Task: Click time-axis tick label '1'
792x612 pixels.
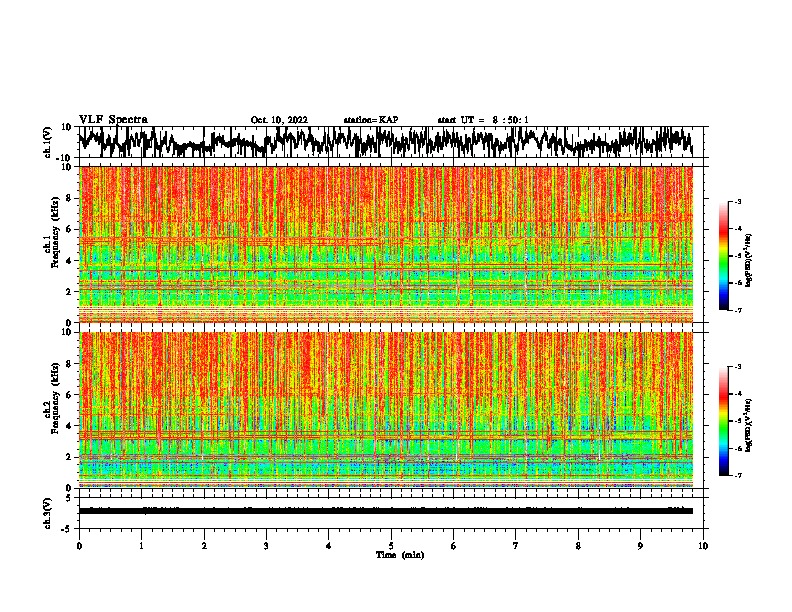Action: pos(142,546)
